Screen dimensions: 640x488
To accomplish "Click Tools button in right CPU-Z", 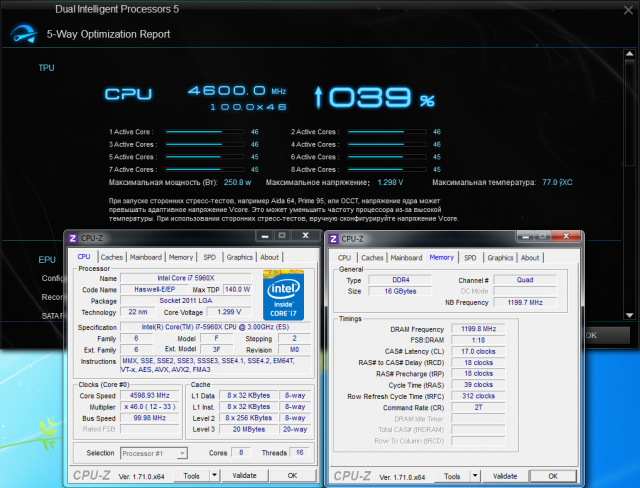I will tap(452, 476).
